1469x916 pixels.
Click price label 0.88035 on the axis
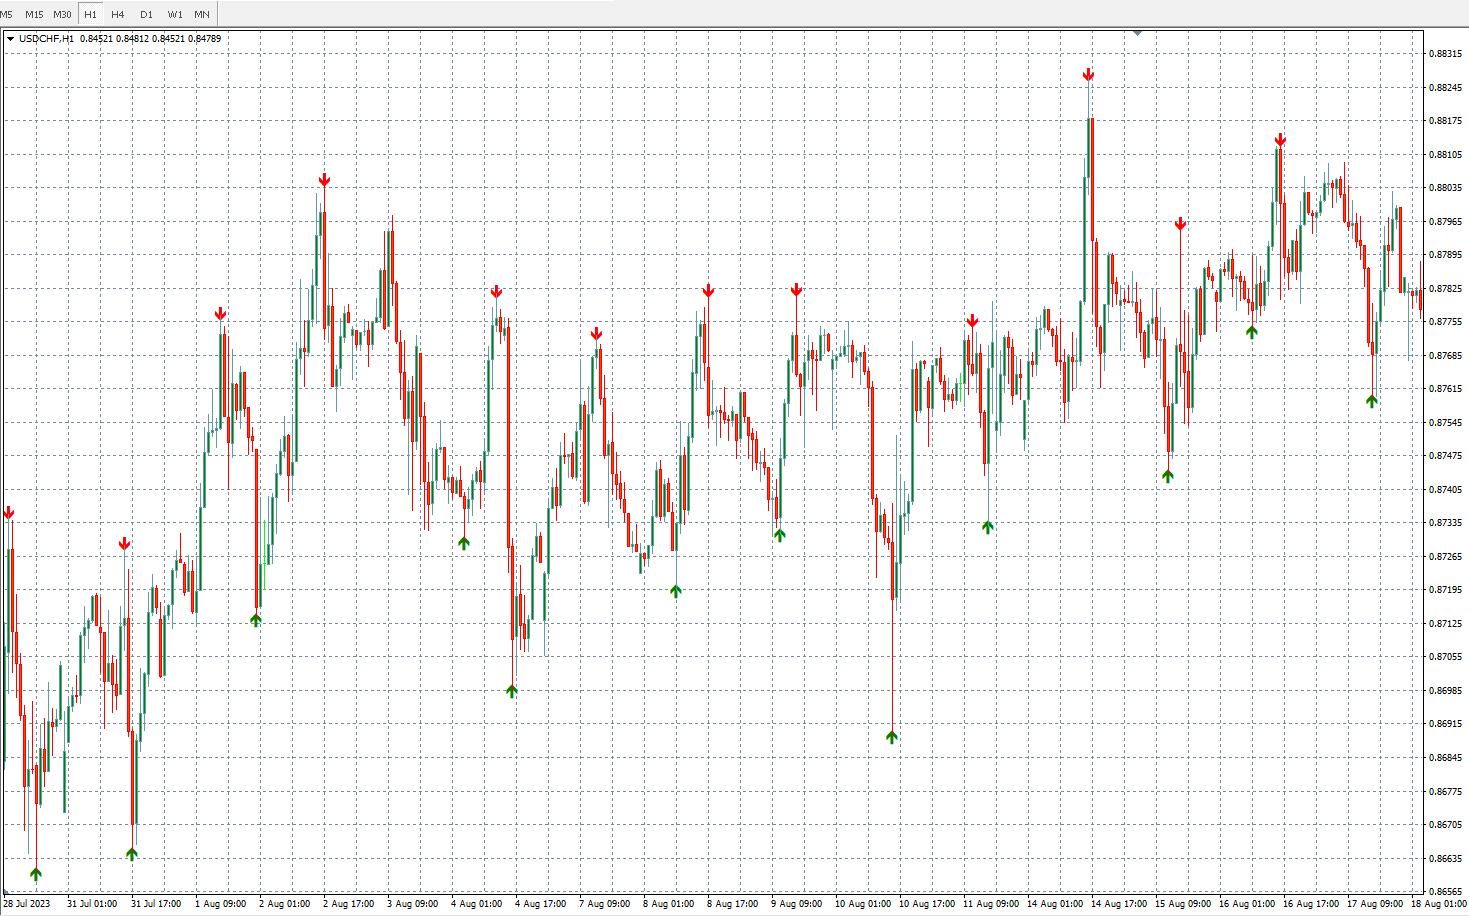tap(1444, 188)
